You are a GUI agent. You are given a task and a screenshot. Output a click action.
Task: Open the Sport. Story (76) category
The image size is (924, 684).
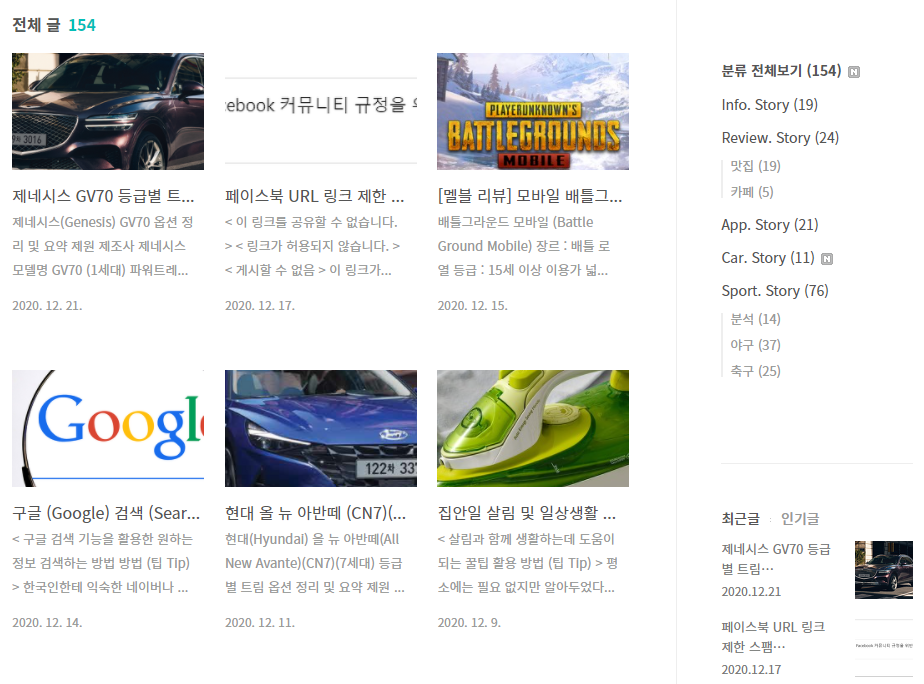(x=774, y=291)
